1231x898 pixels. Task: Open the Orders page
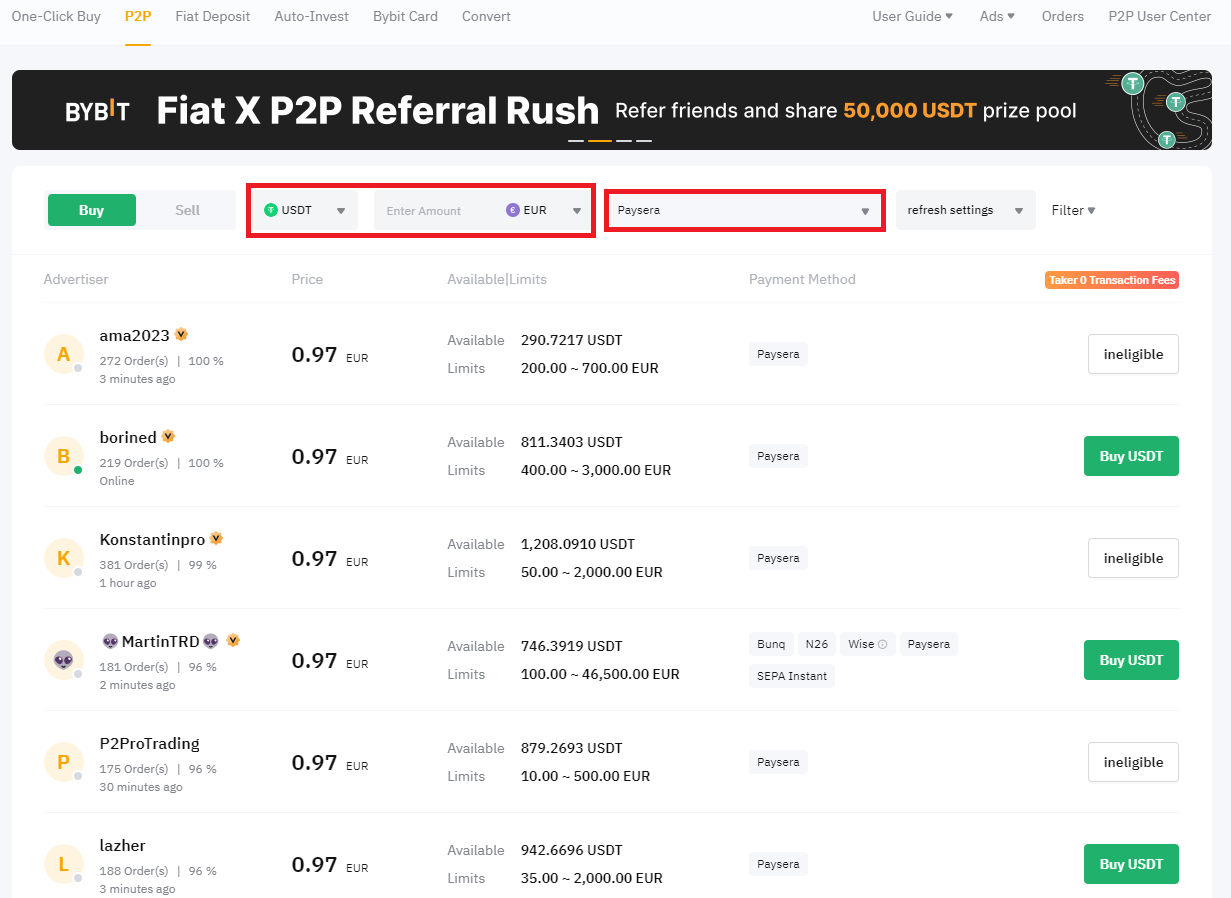1062,16
